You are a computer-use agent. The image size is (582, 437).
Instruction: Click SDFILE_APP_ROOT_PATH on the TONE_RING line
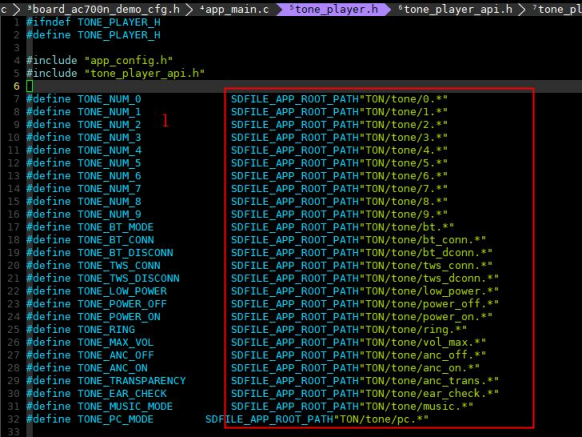tap(295, 329)
